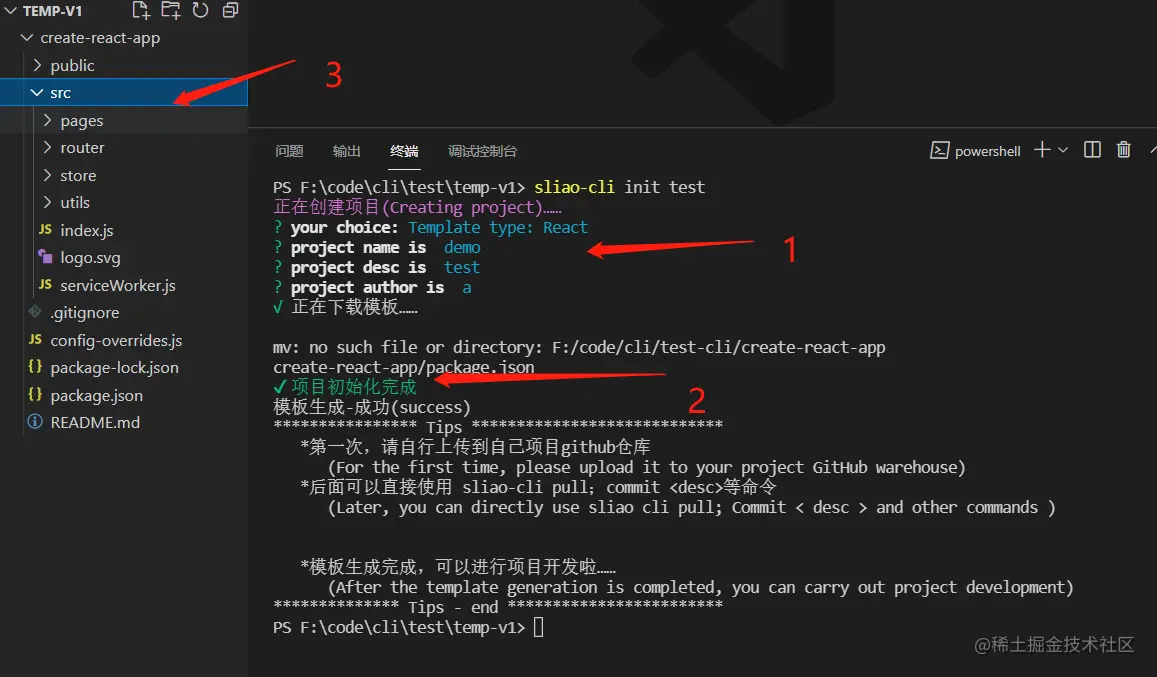Expand the public folder
Image resolution: width=1157 pixels, height=677 pixels.
pos(37,66)
